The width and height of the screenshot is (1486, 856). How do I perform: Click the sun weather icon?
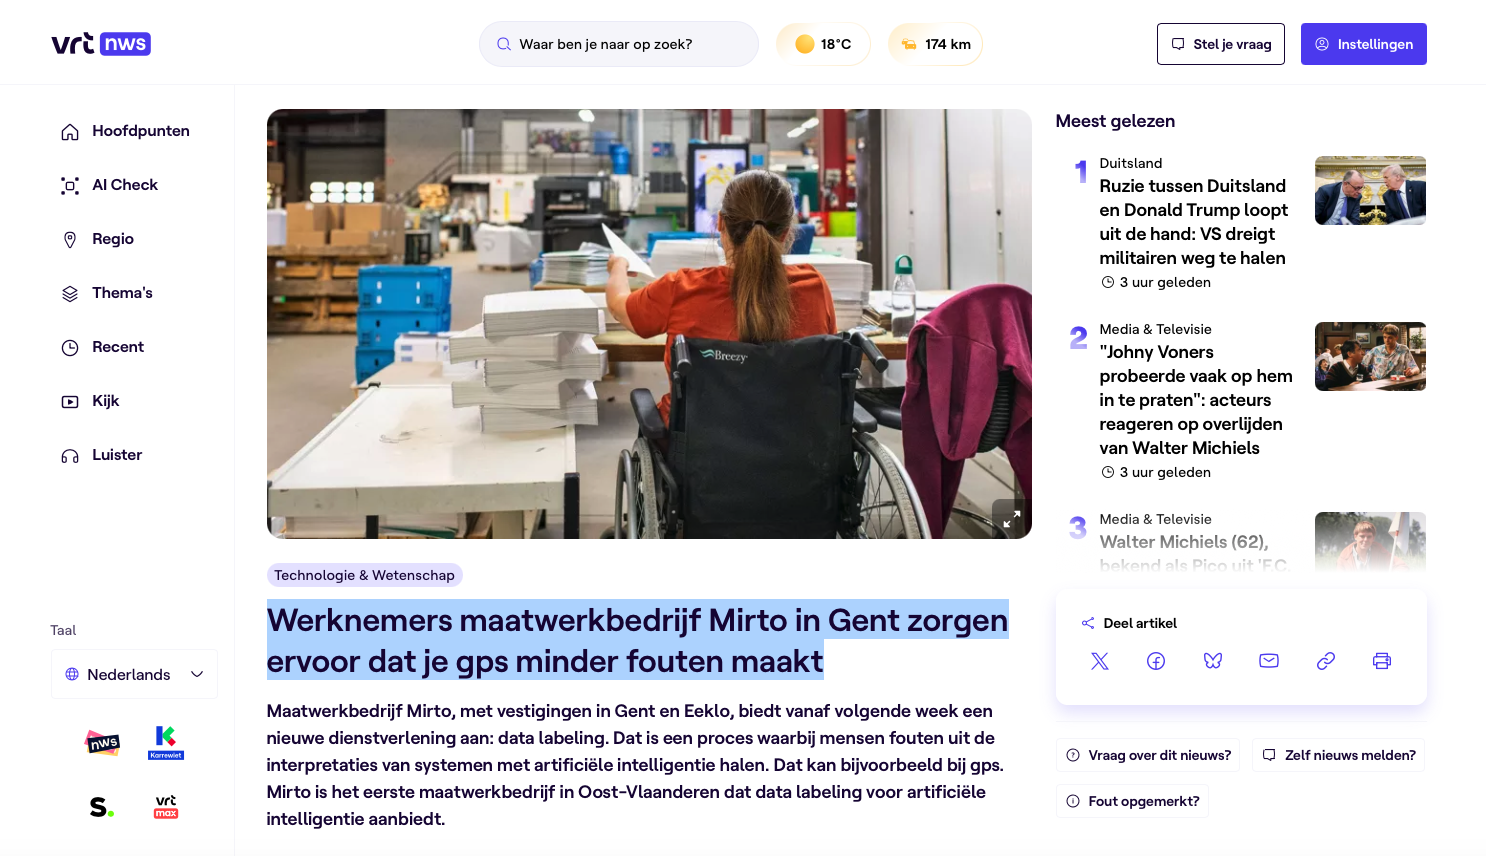click(x=805, y=44)
